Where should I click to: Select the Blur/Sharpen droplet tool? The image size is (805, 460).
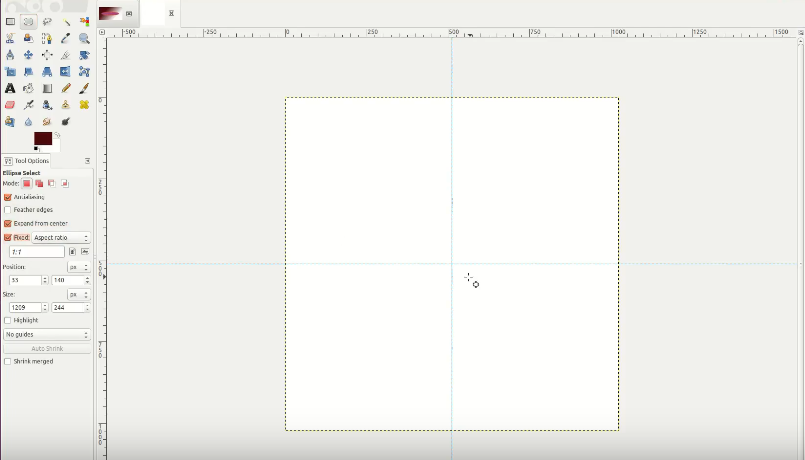28,122
